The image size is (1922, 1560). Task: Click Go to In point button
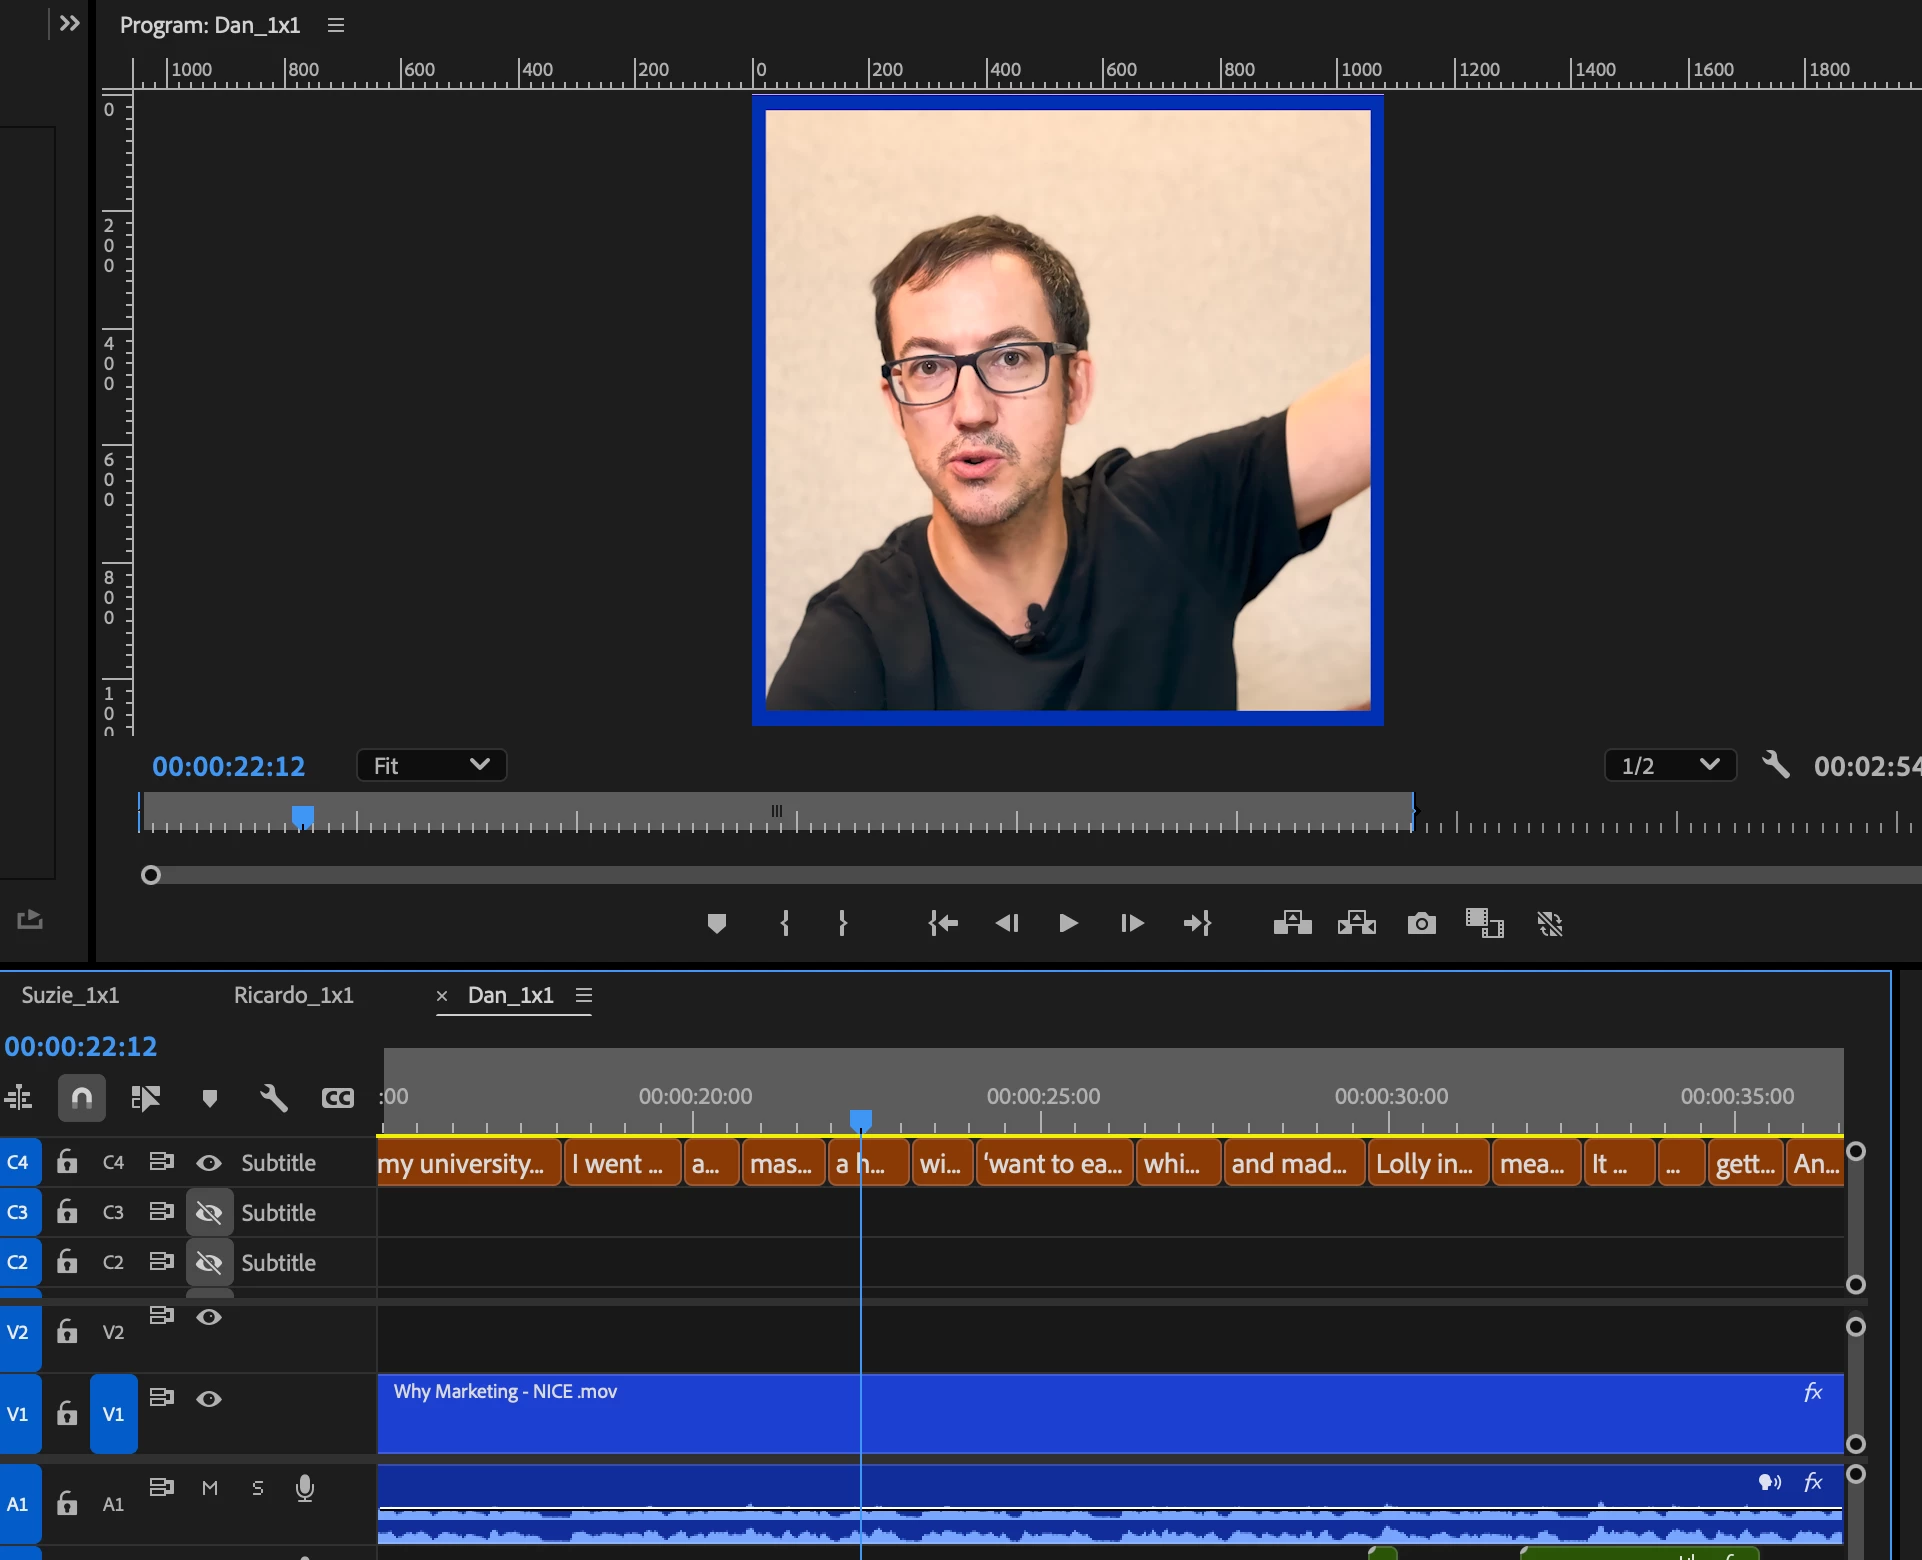[x=943, y=923]
